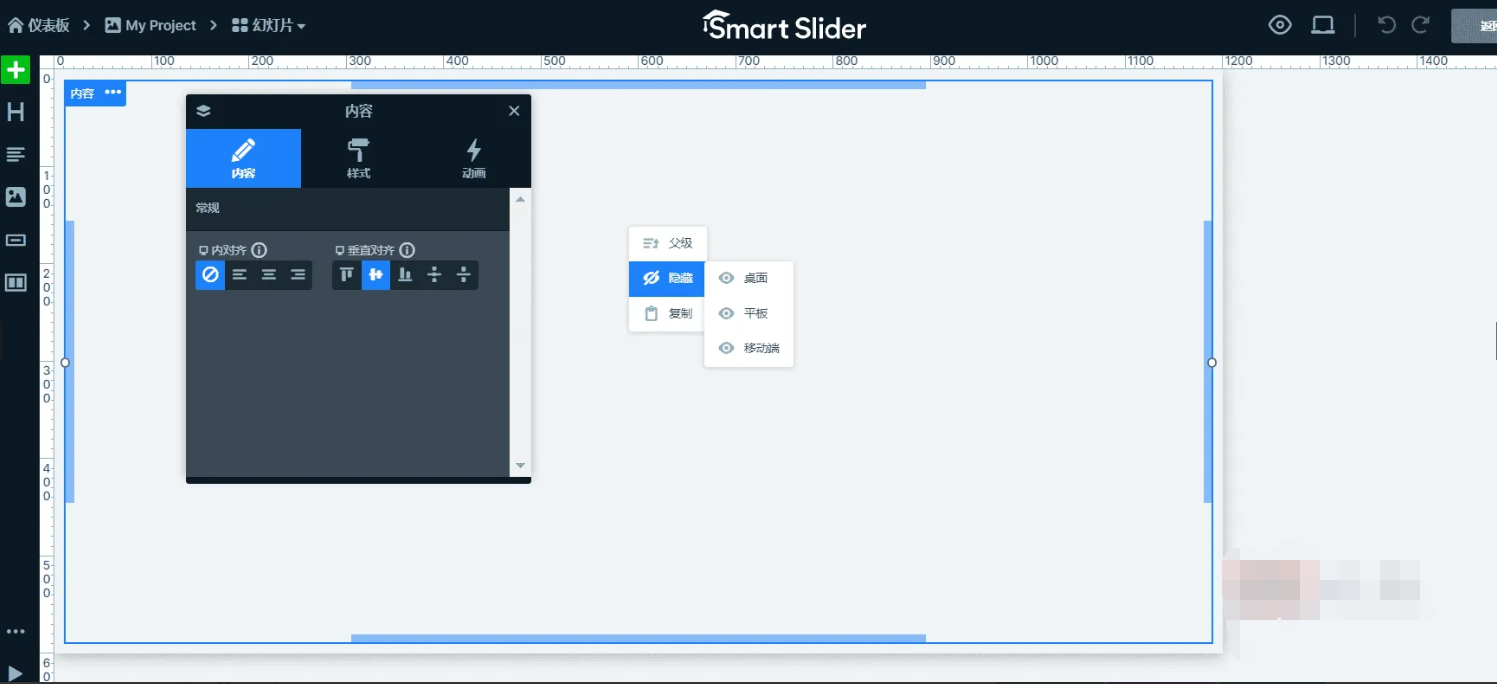Preview the slider with eye icon
This screenshot has width=1497, height=684.
pos(1280,25)
